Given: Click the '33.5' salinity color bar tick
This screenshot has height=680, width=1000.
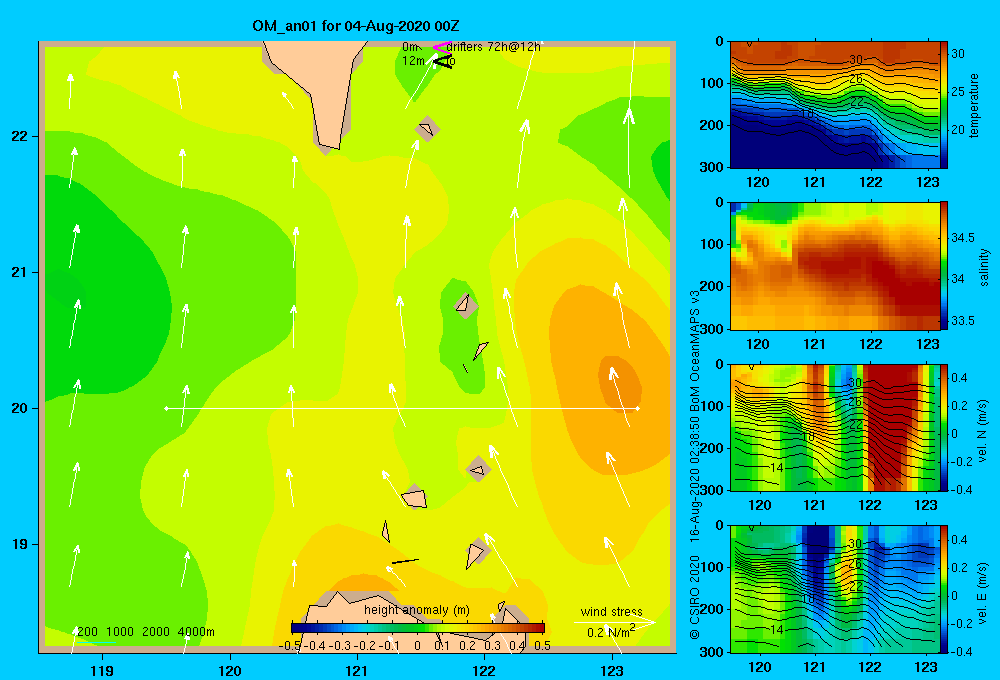Looking at the screenshot, I should point(962,320).
